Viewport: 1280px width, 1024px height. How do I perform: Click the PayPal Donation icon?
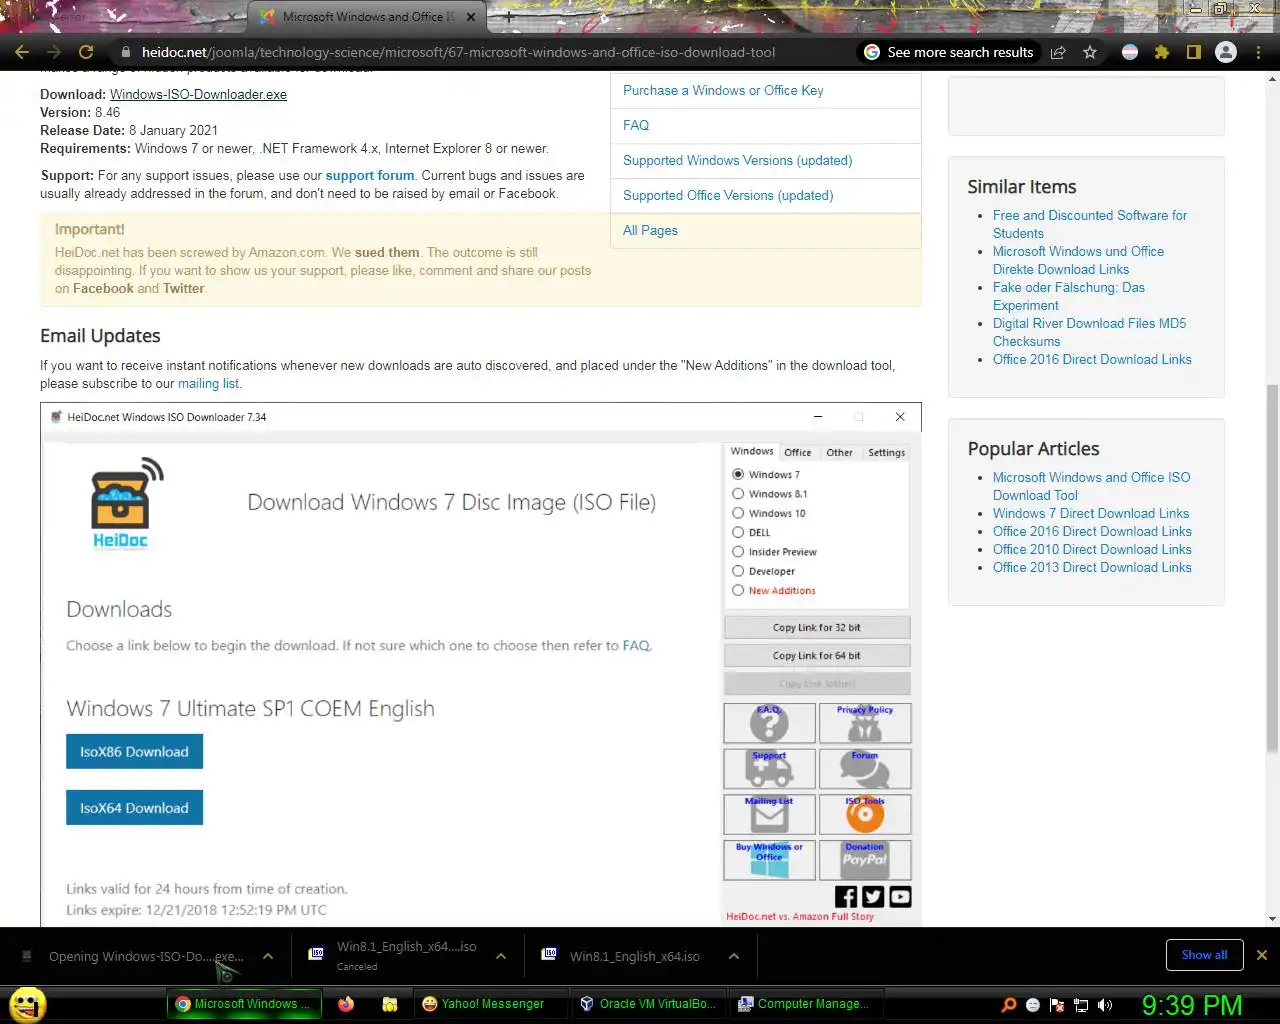click(x=865, y=860)
